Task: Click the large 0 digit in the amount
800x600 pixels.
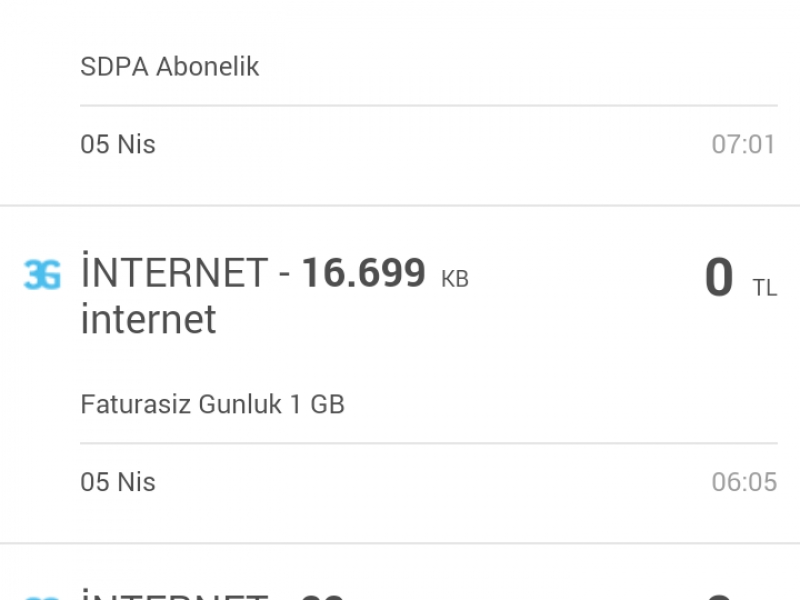Action: pyautogui.click(x=719, y=278)
